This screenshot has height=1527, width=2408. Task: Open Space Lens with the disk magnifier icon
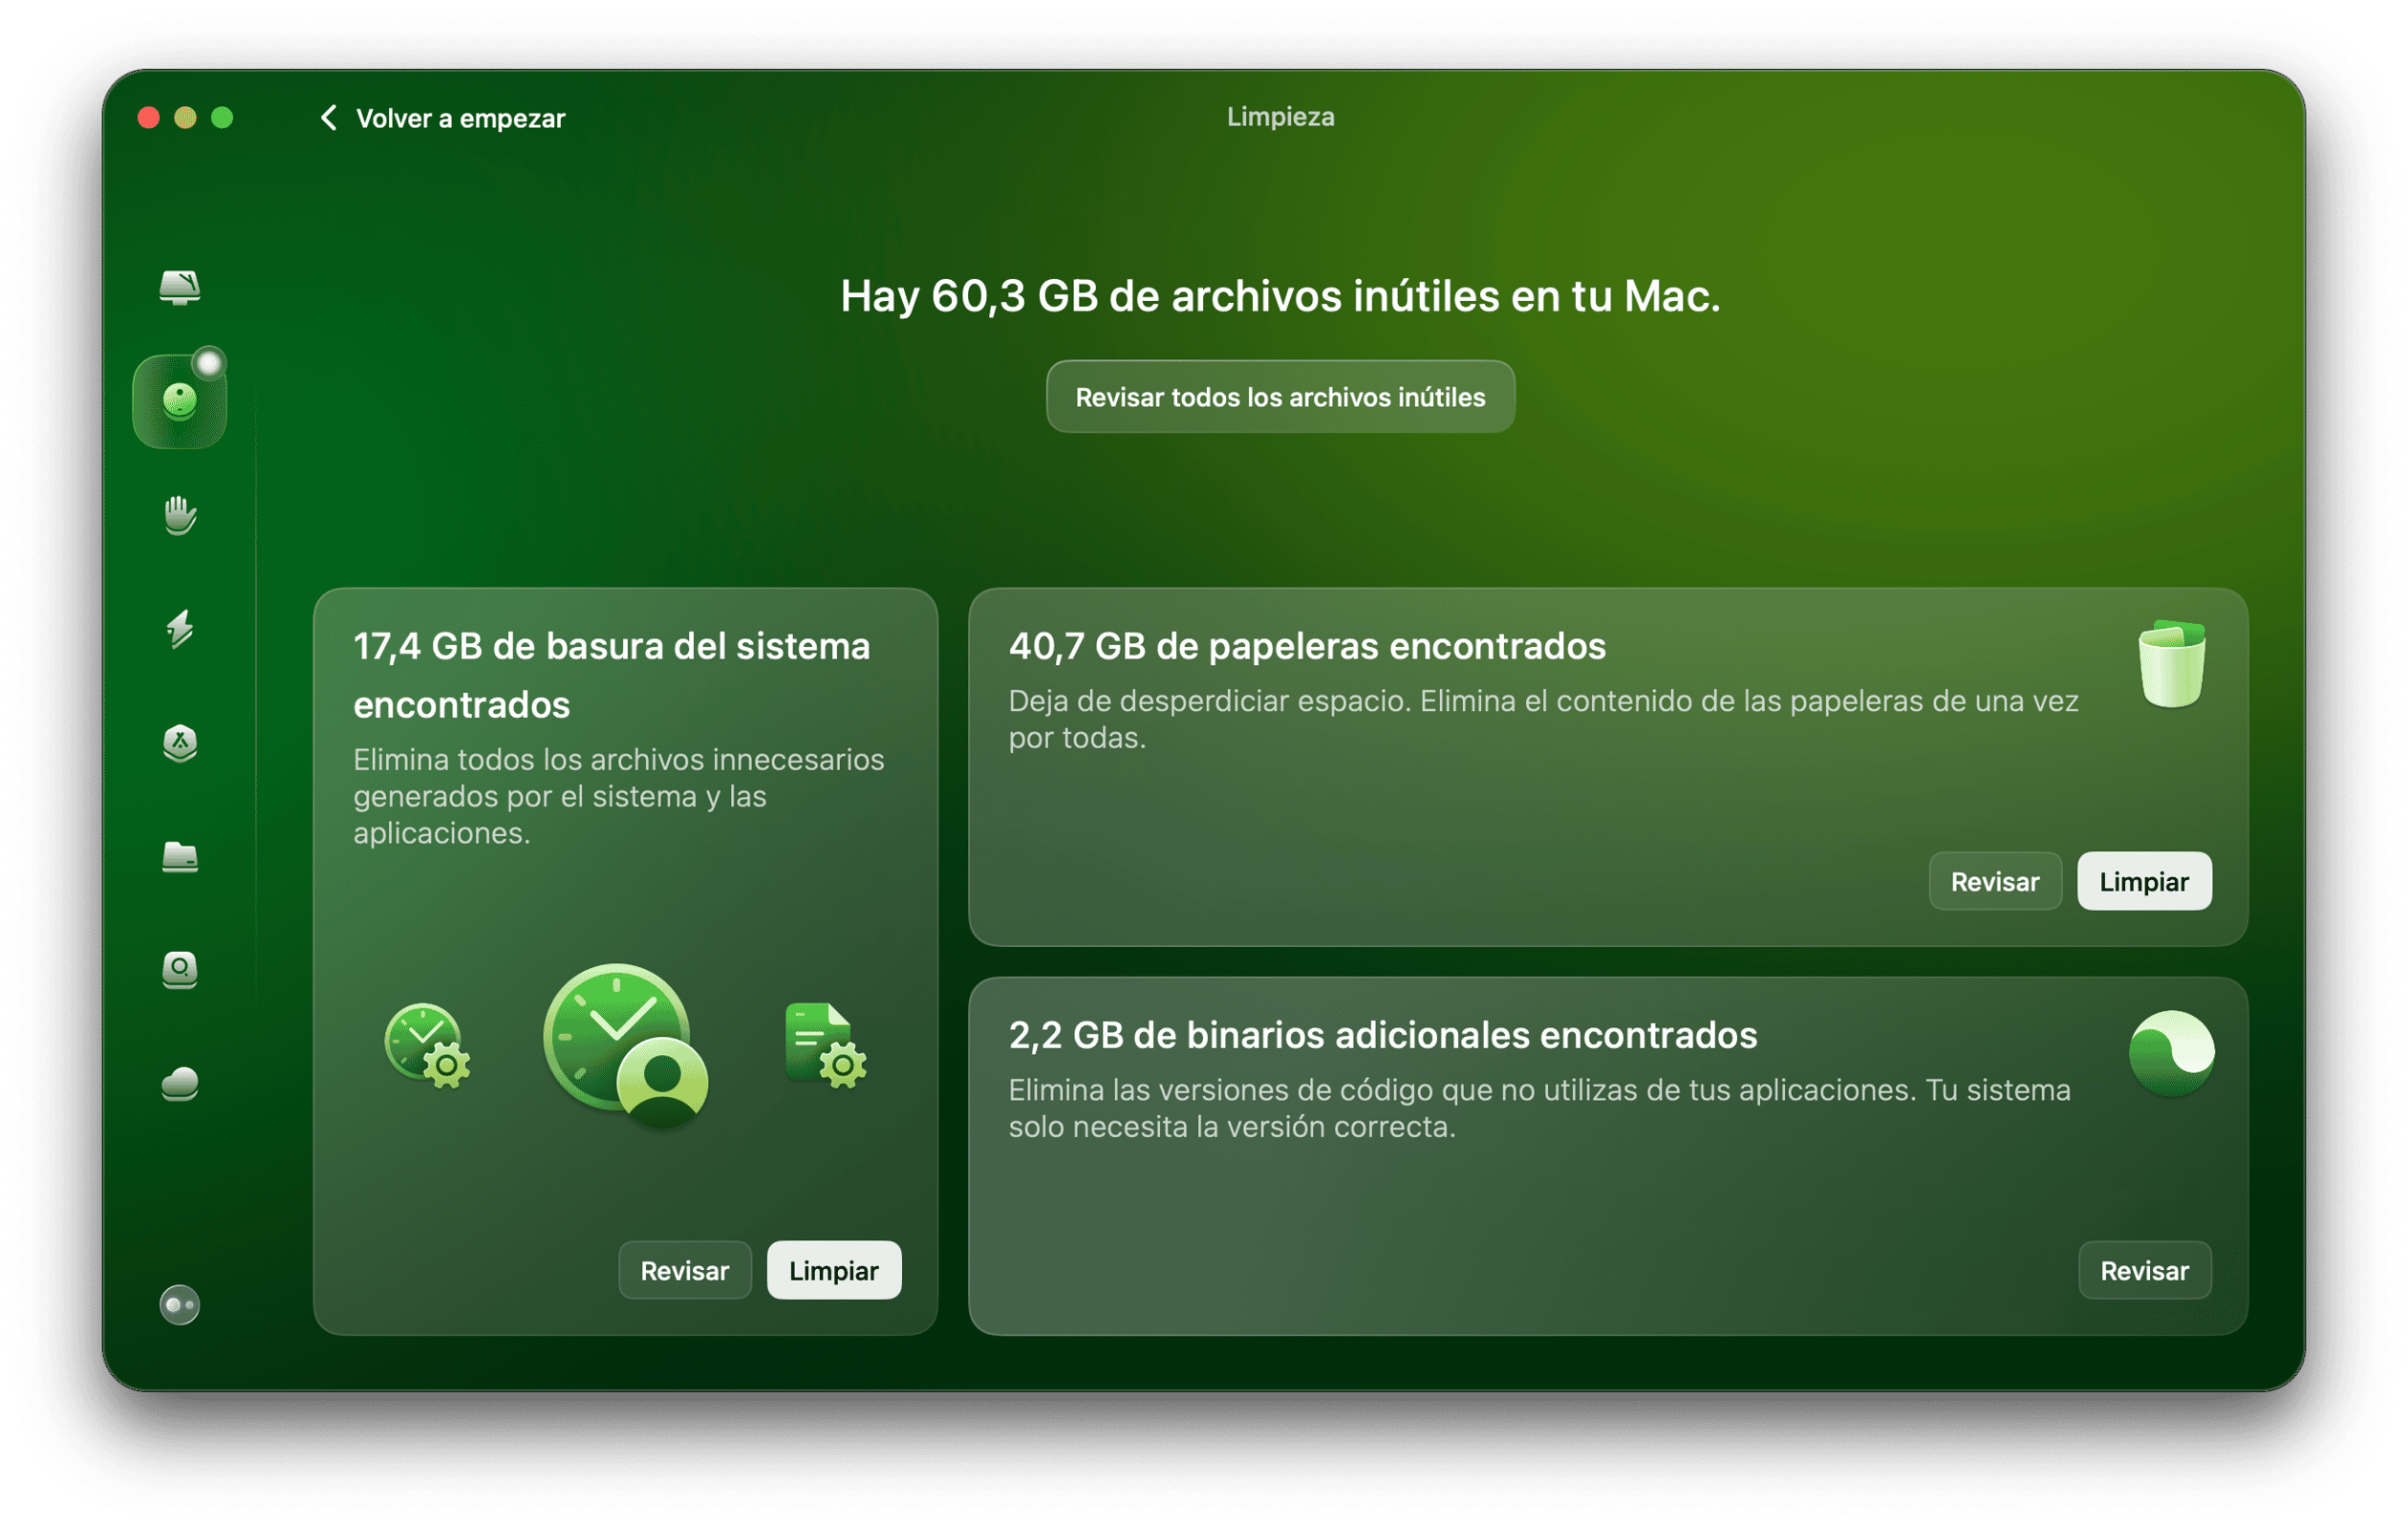180,971
